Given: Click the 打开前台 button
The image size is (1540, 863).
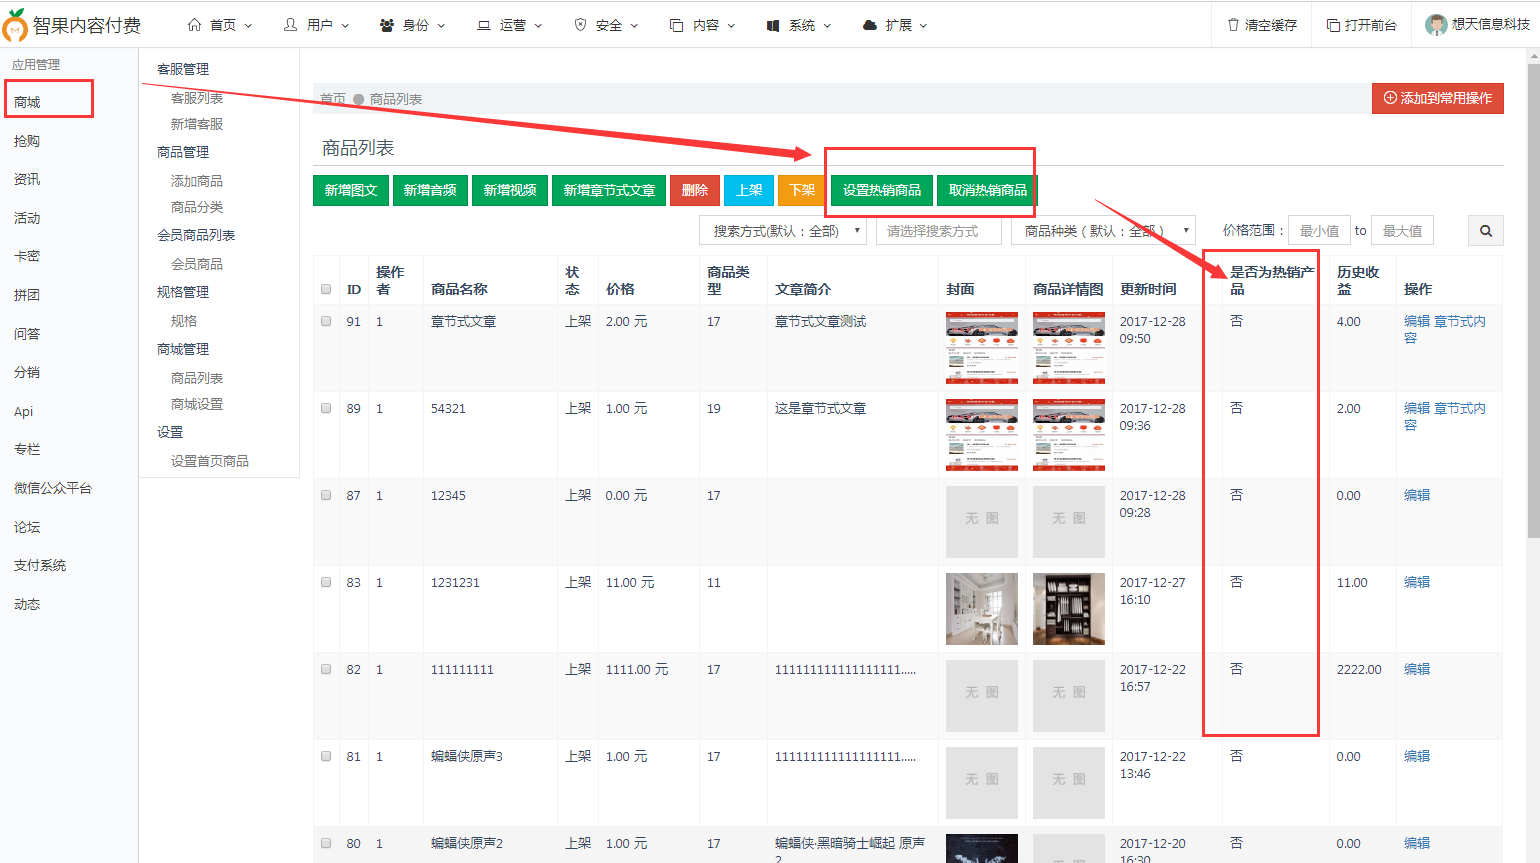Looking at the screenshot, I should pos(1361,25).
